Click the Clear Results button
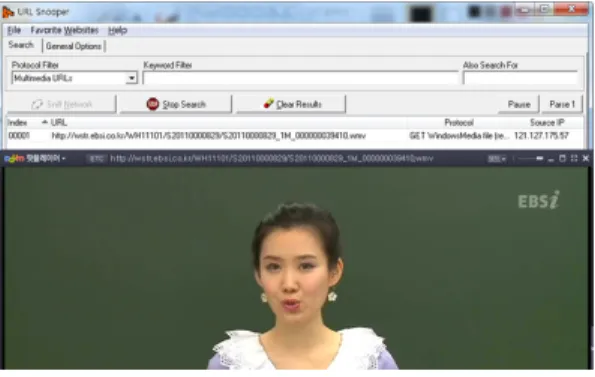Viewport: 595px width, 377px height. click(x=291, y=104)
